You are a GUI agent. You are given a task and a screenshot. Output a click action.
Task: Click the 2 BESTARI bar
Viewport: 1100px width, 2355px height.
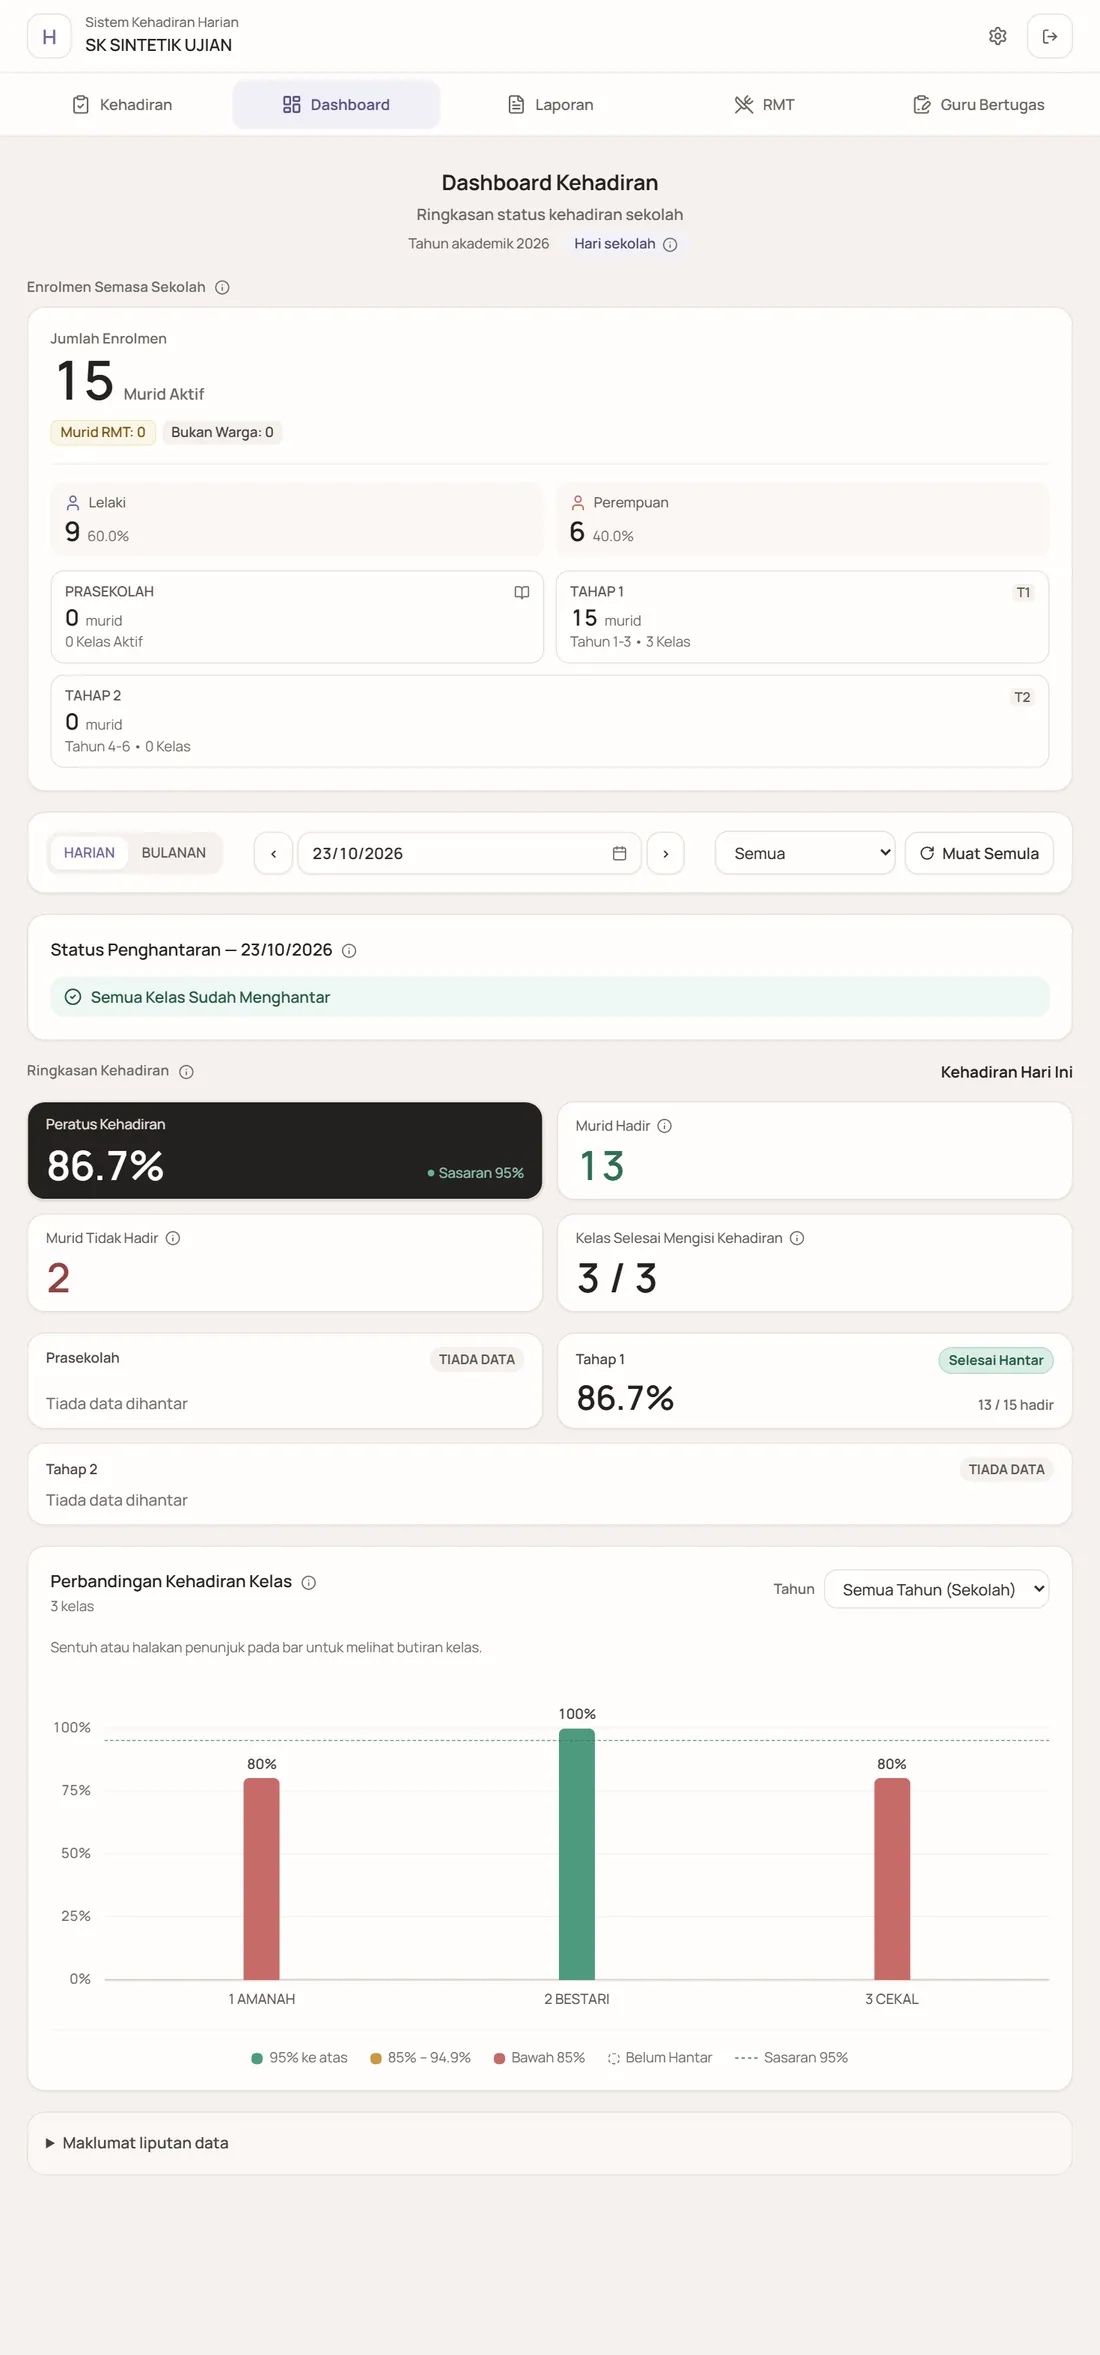click(577, 1854)
